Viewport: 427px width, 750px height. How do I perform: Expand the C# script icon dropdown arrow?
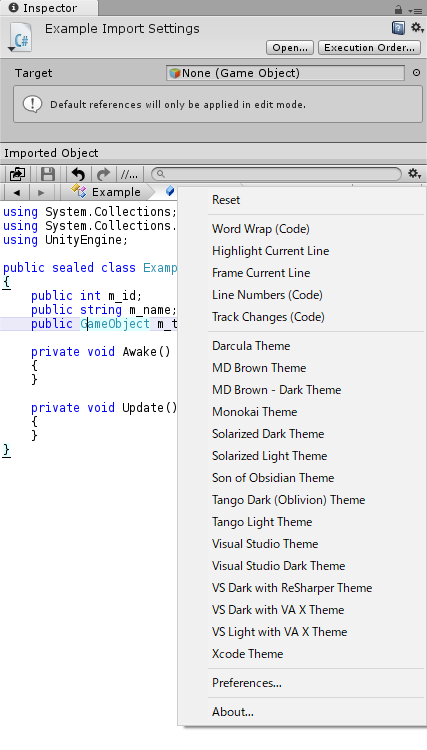11,49
